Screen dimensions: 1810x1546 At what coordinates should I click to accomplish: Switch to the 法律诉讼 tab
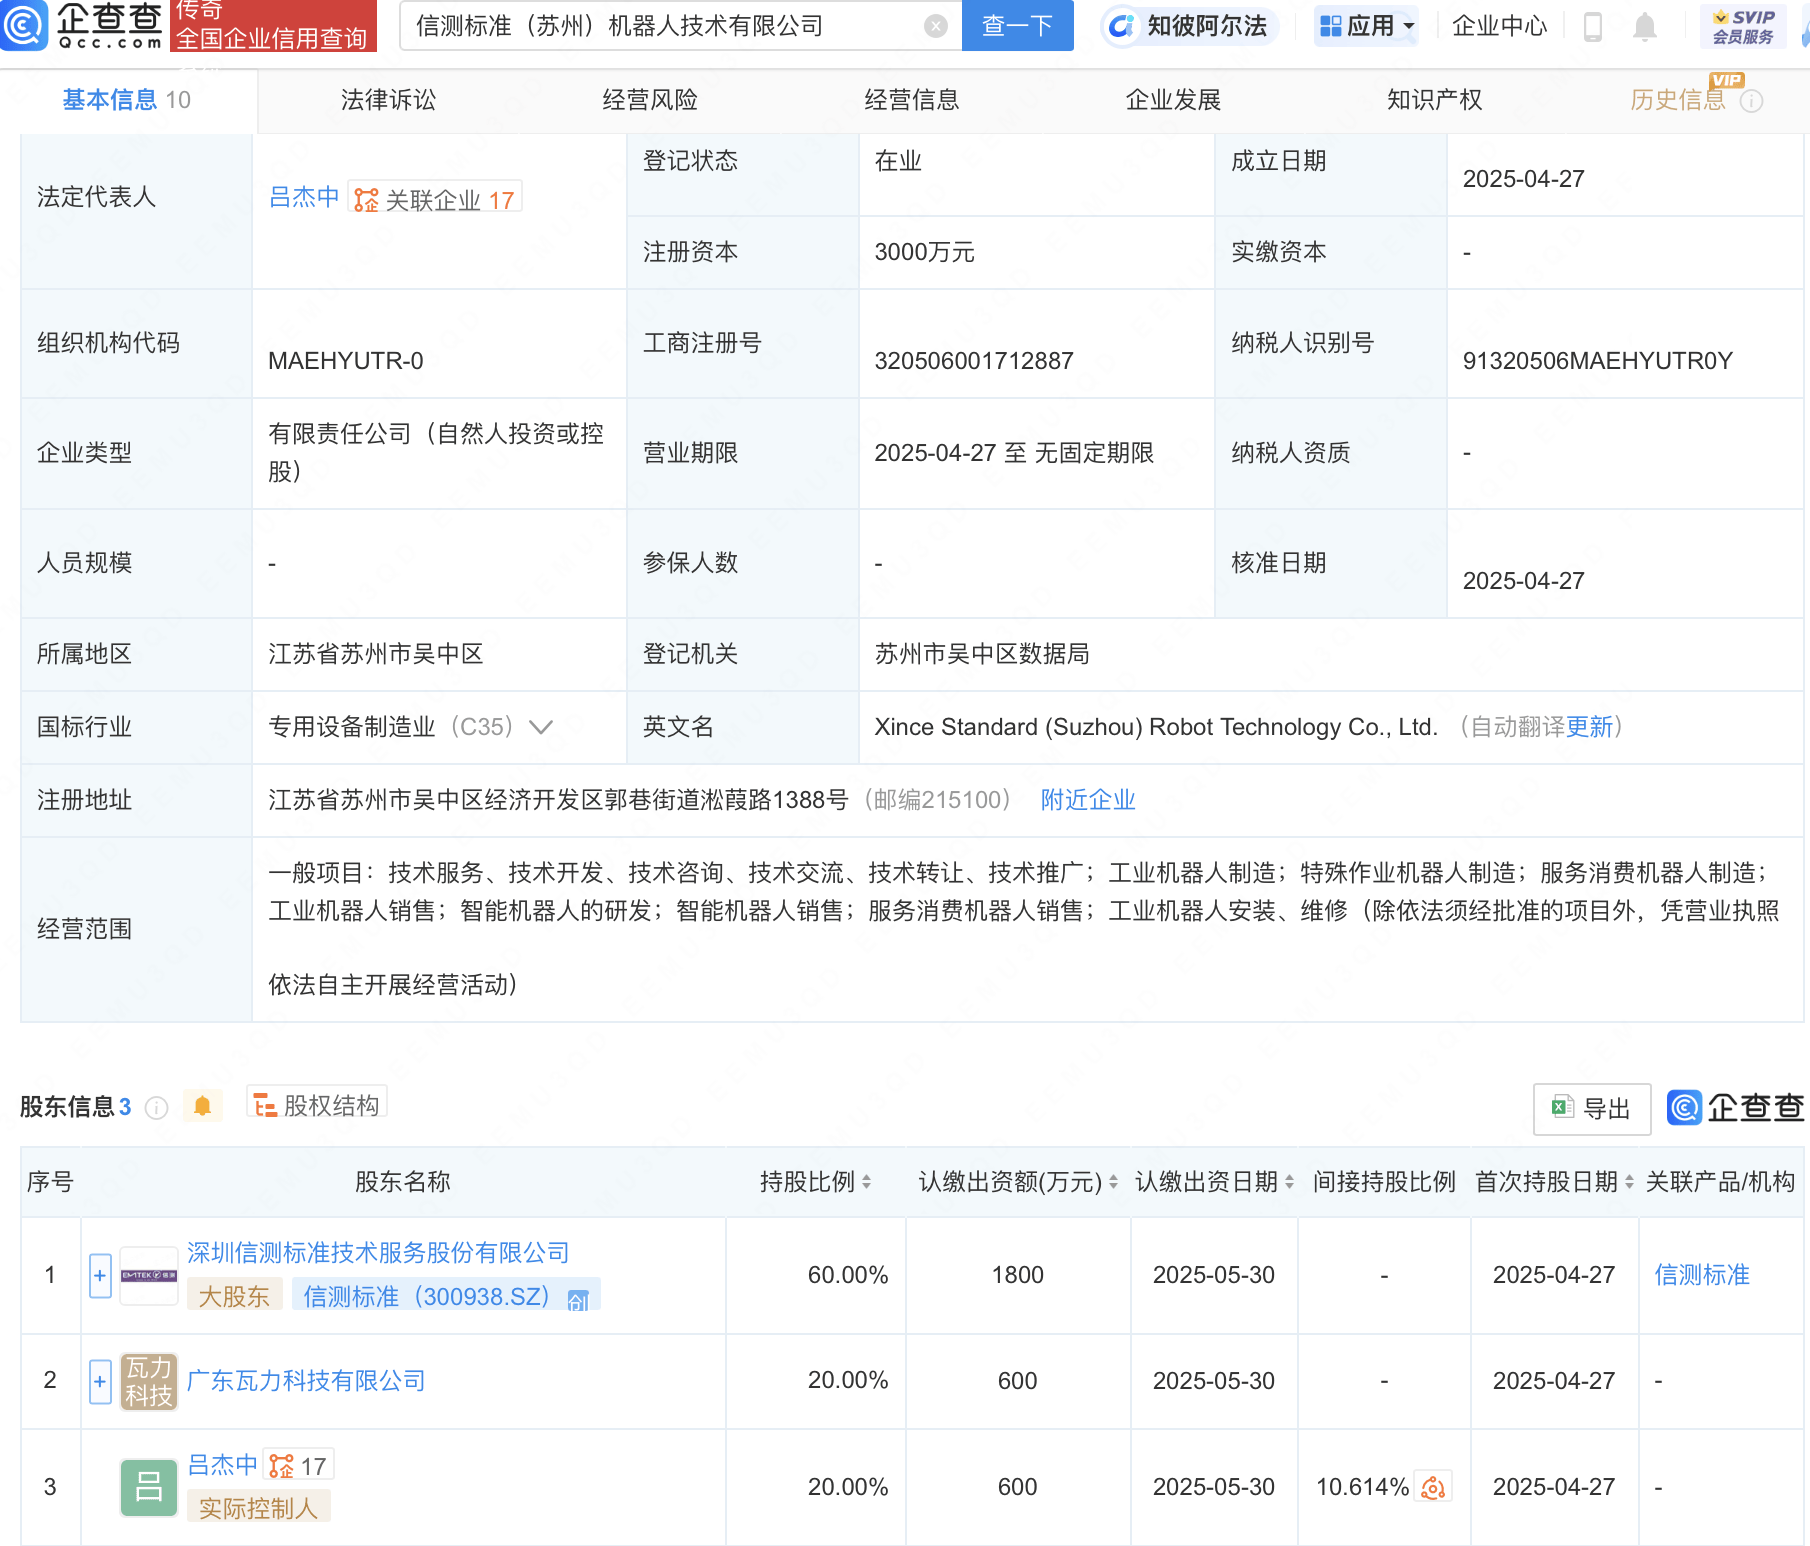[388, 100]
